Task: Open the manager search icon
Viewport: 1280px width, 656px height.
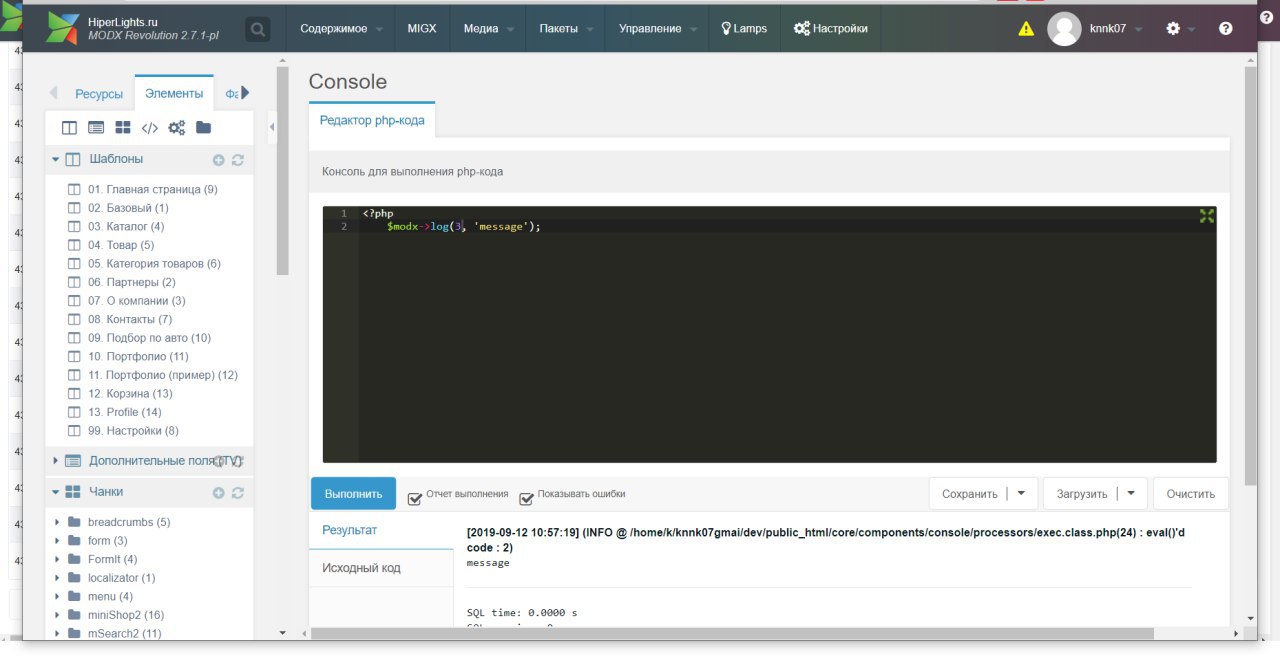Action: click(x=258, y=30)
